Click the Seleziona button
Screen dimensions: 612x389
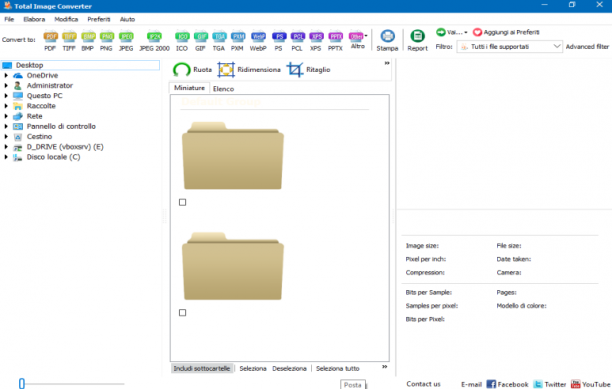coord(253,368)
